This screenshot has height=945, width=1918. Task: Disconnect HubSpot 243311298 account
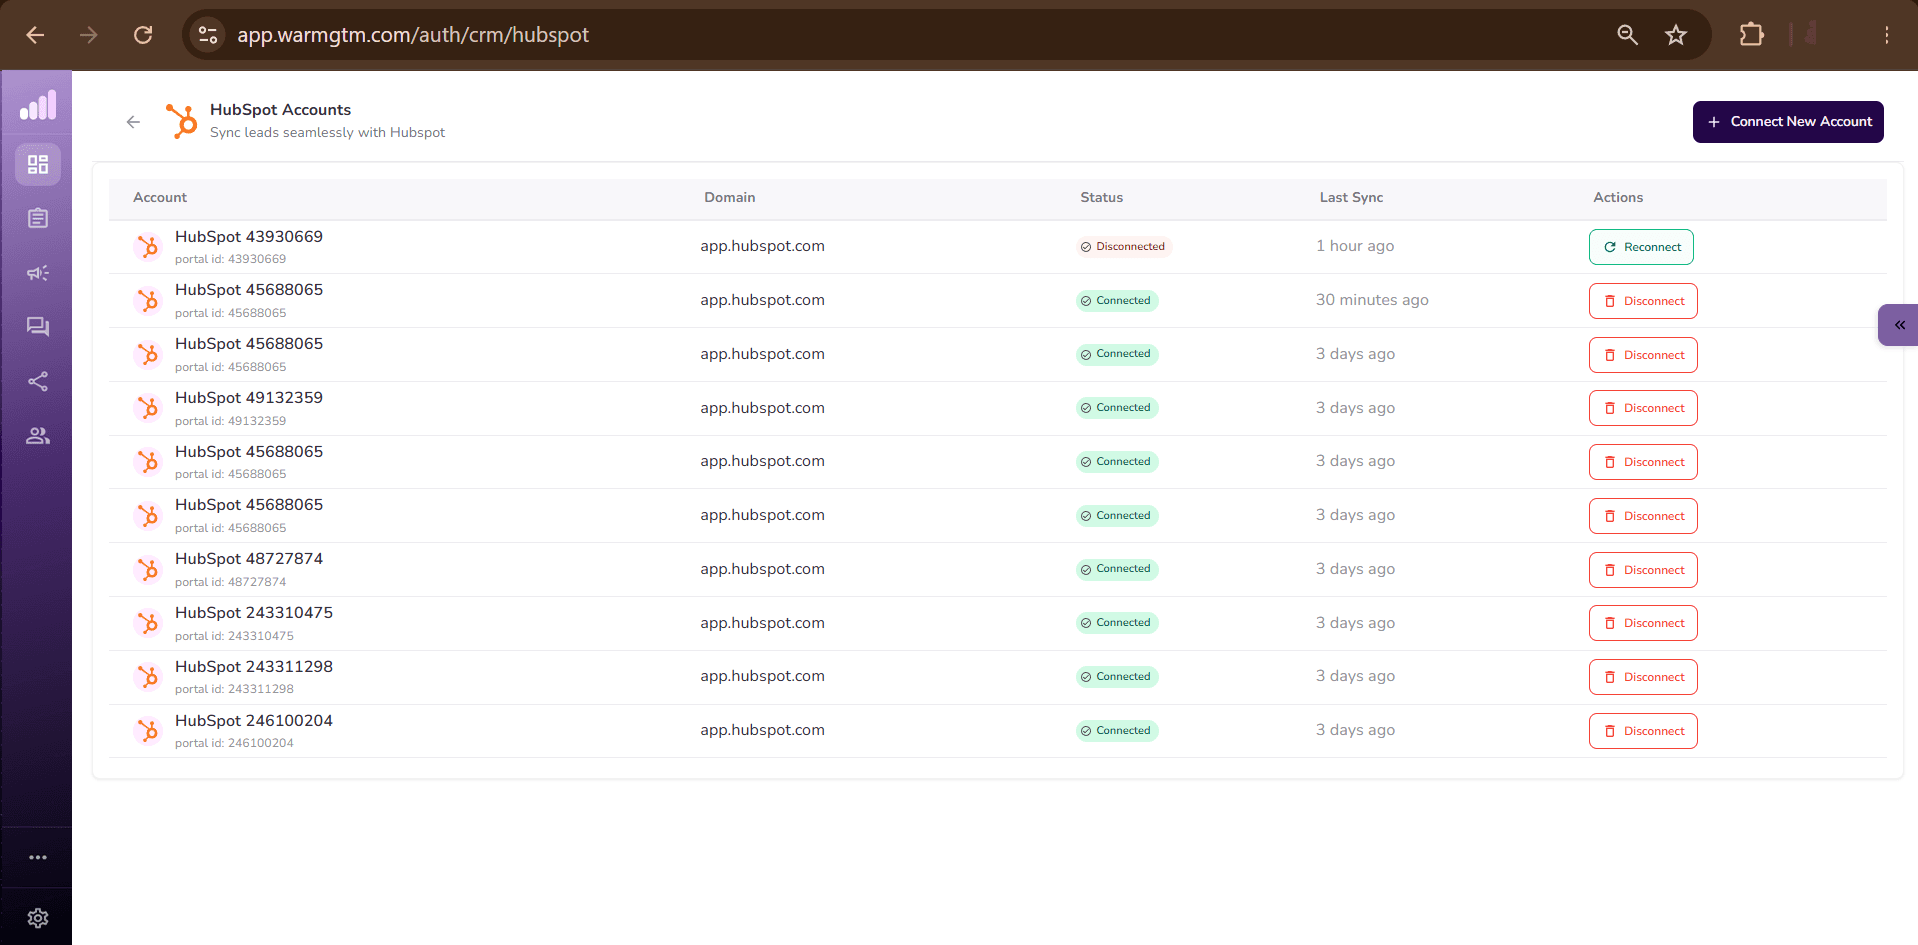point(1643,677)
